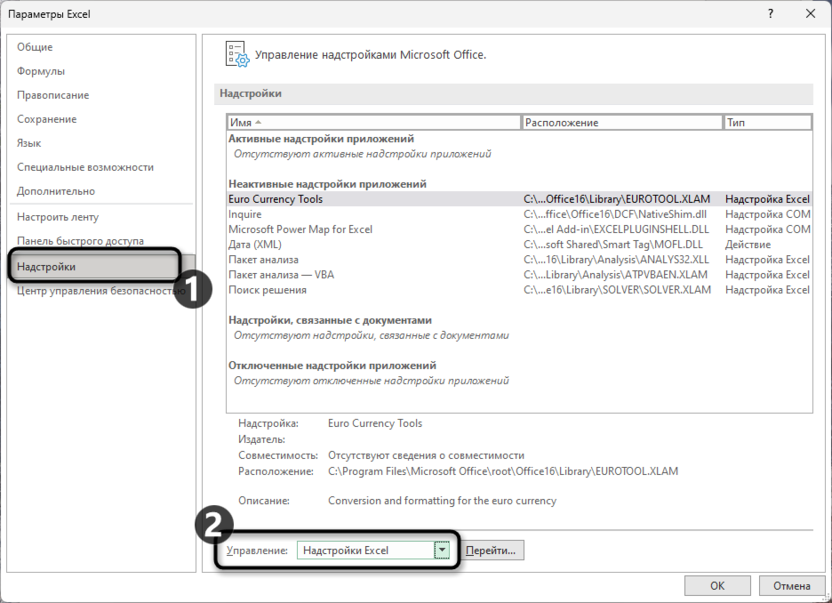
Task: Click the Перейти button
Action: [x=495, y=550]
